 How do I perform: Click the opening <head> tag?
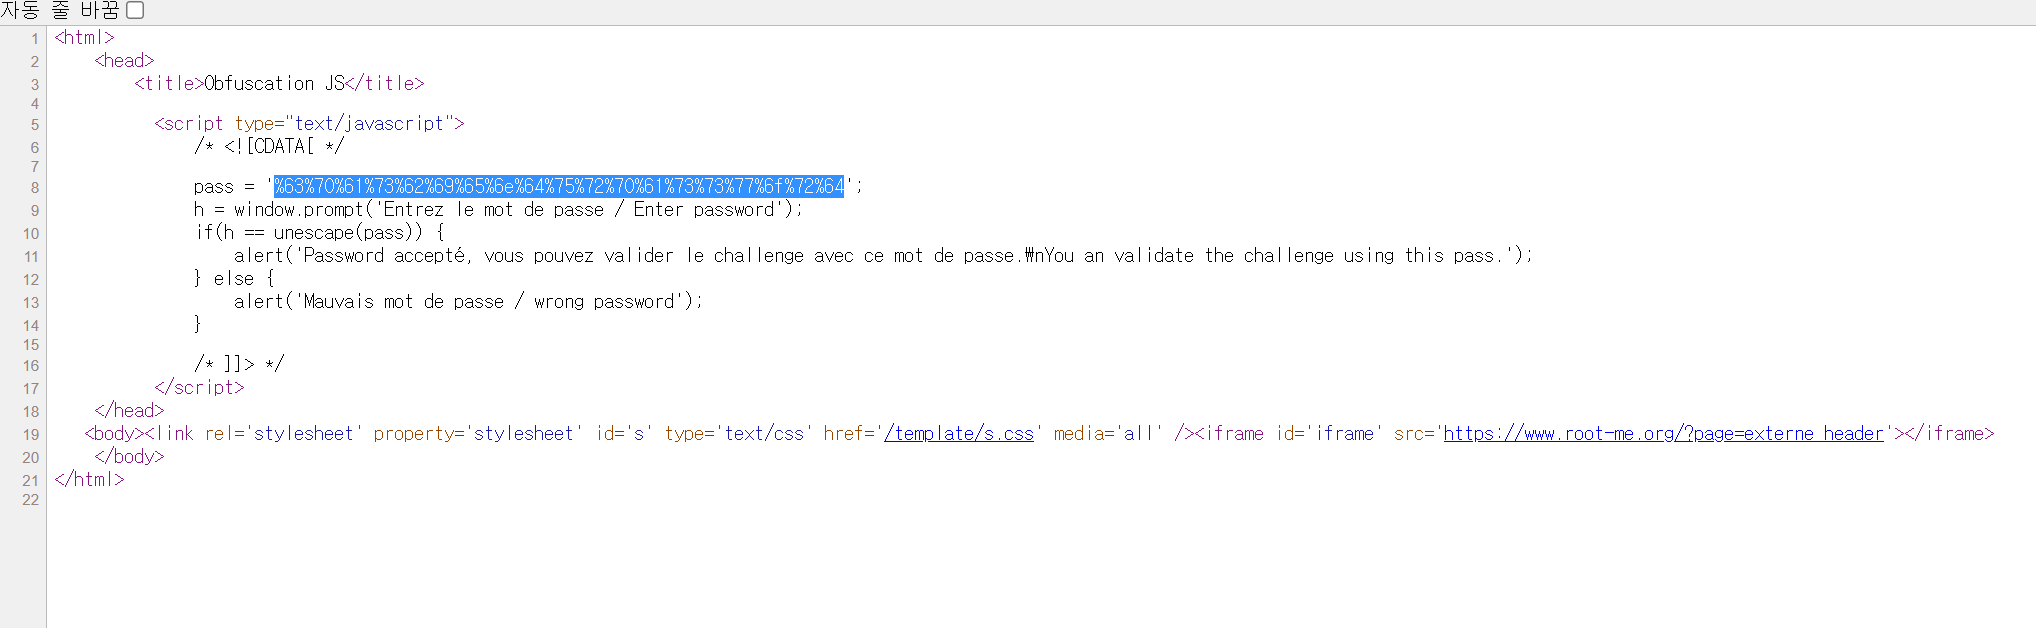124,60
